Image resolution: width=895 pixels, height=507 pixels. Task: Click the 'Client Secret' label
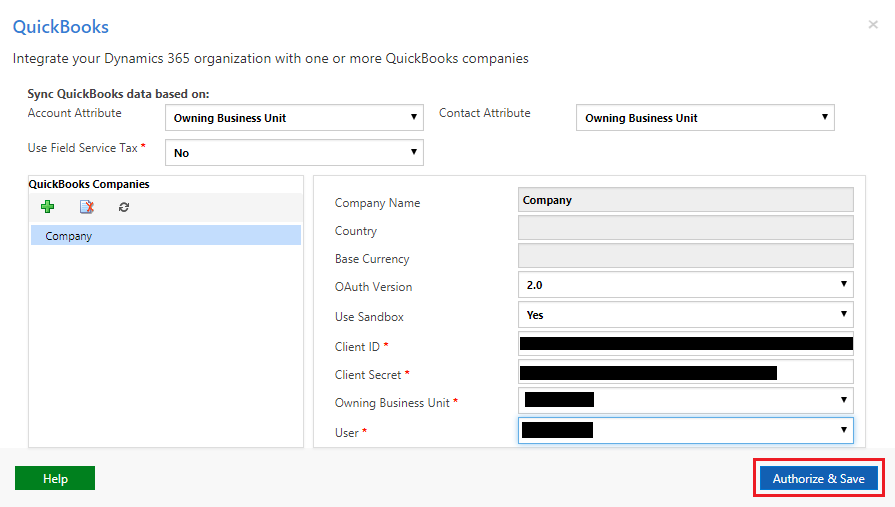click(368, 375)
